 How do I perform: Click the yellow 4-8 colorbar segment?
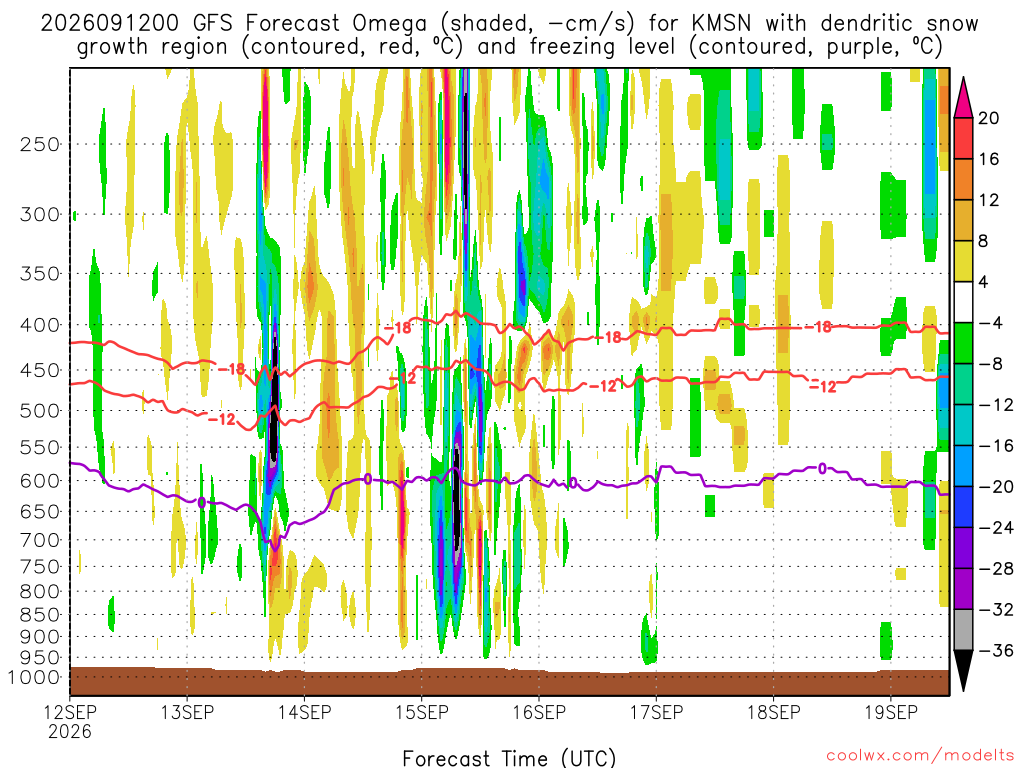click(963, 261)
